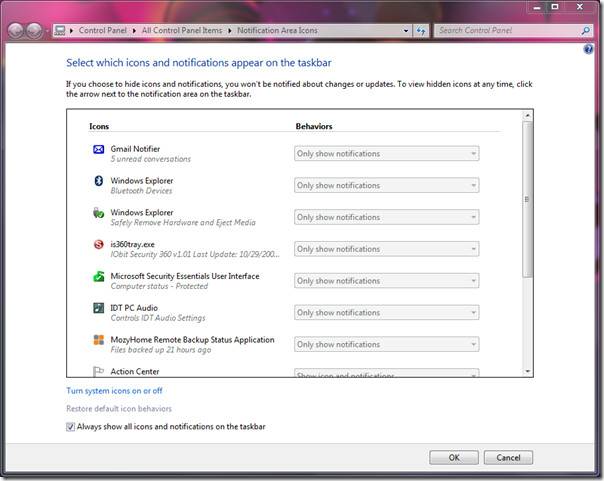The width and height of the screenshot is (604, 481).
Task: Open IDT PC Audio behavior dropdown
Action: click(x=387, y=312)
